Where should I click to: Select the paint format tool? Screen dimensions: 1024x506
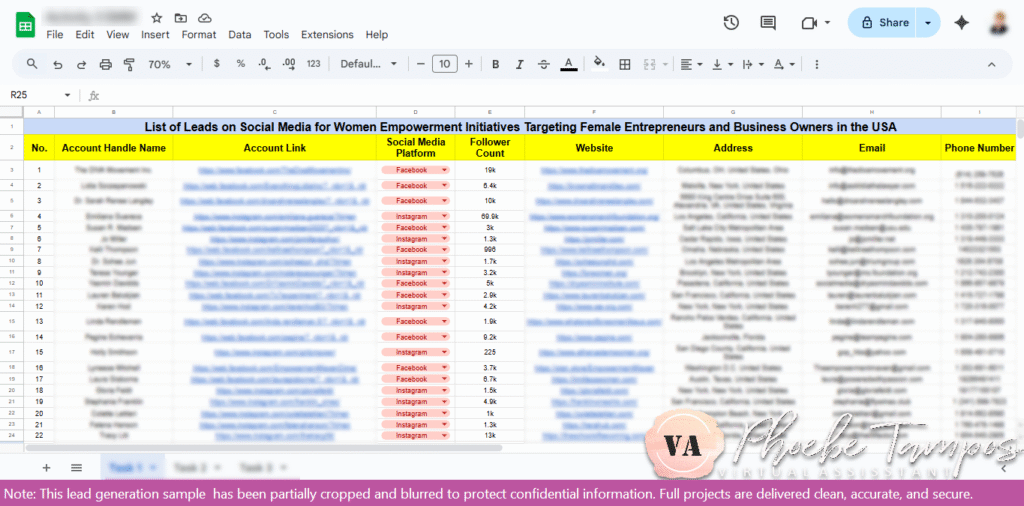point(129,64)
